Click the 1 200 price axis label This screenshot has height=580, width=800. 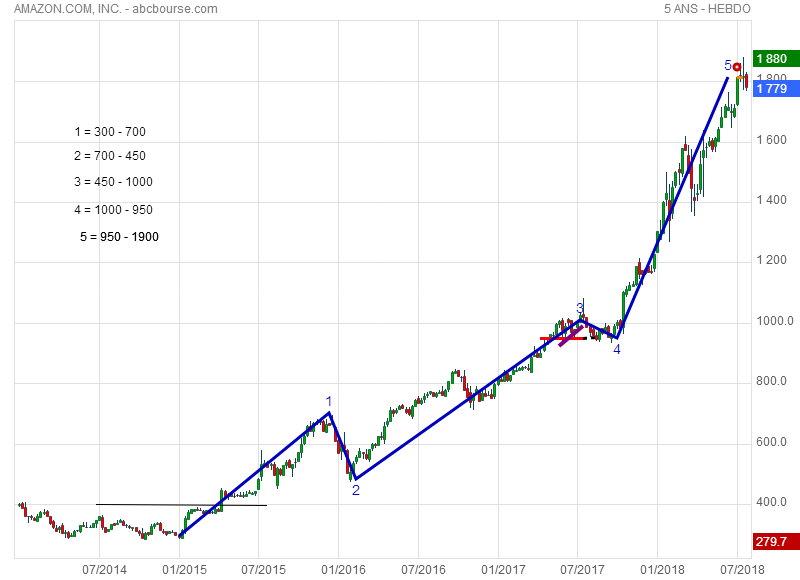pyautogui.click(x=771, y=260)
